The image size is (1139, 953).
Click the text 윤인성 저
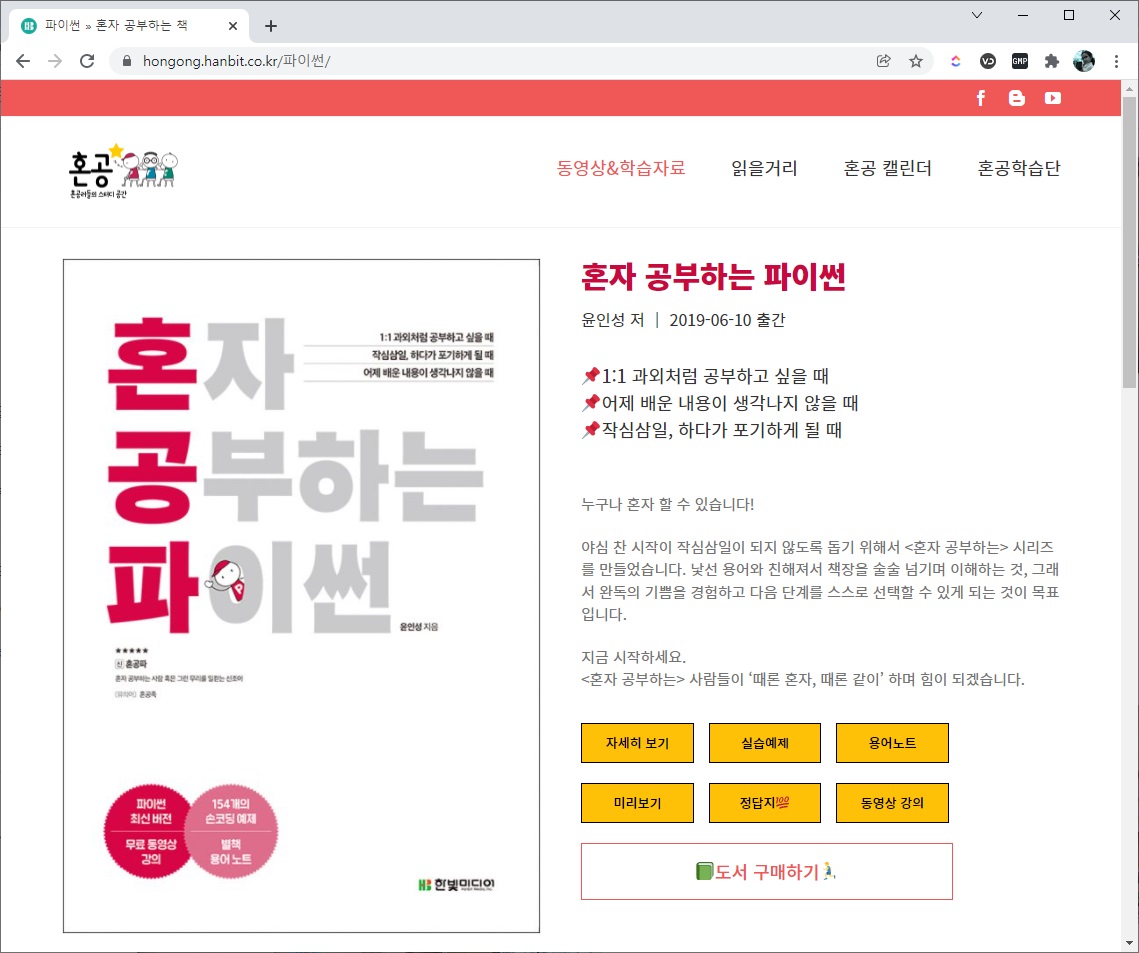coord(612,320)
